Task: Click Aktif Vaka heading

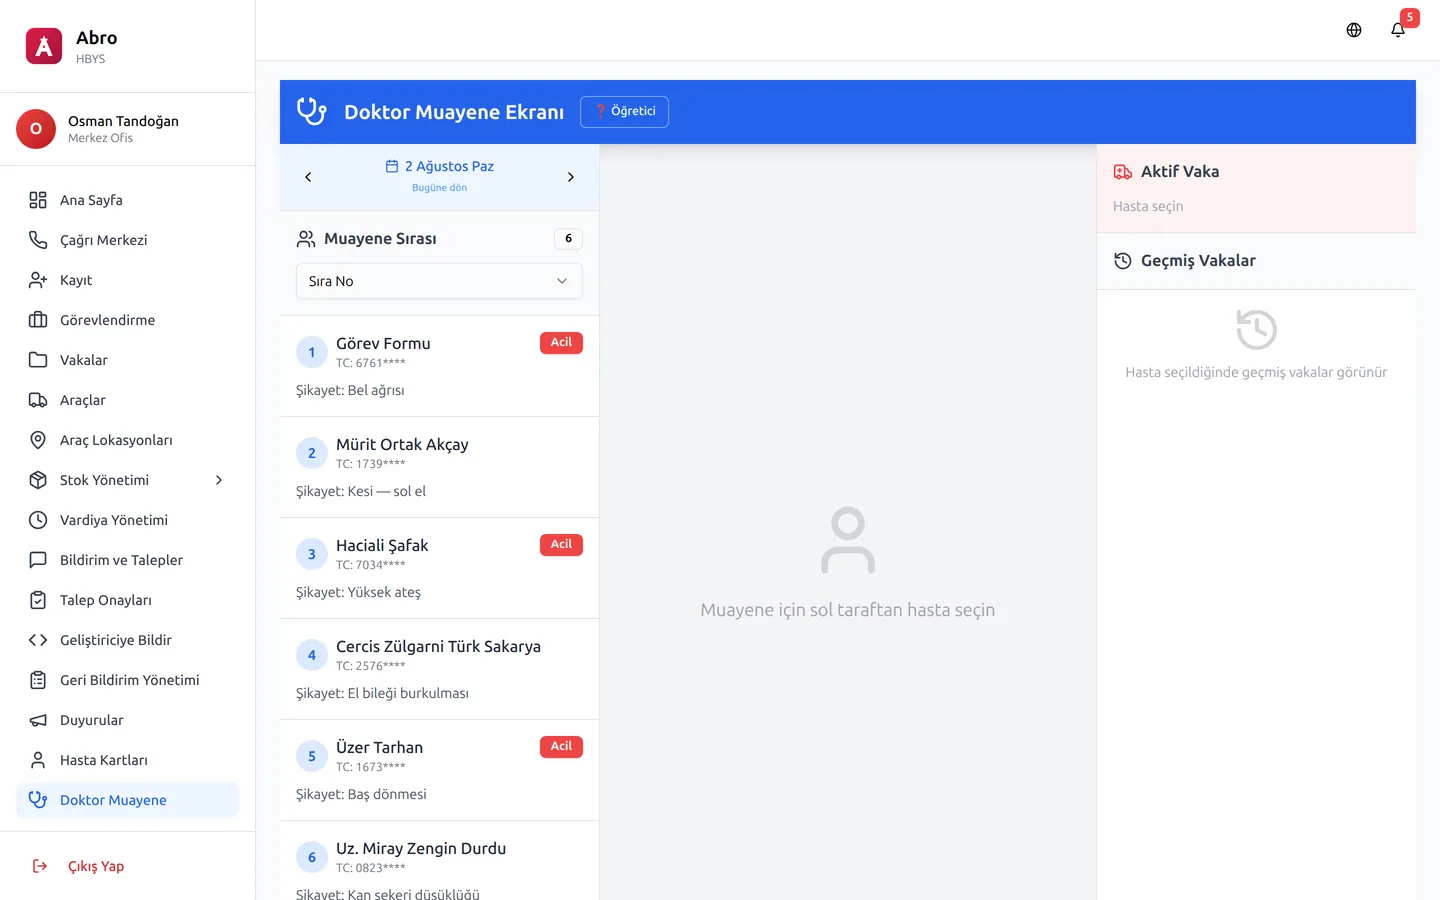Action: click(1180, 172)
